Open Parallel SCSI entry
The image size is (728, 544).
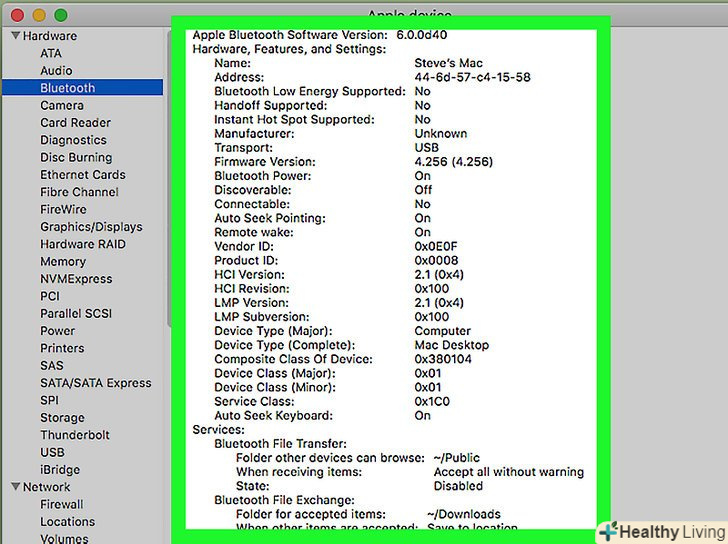tap(76, 314)
